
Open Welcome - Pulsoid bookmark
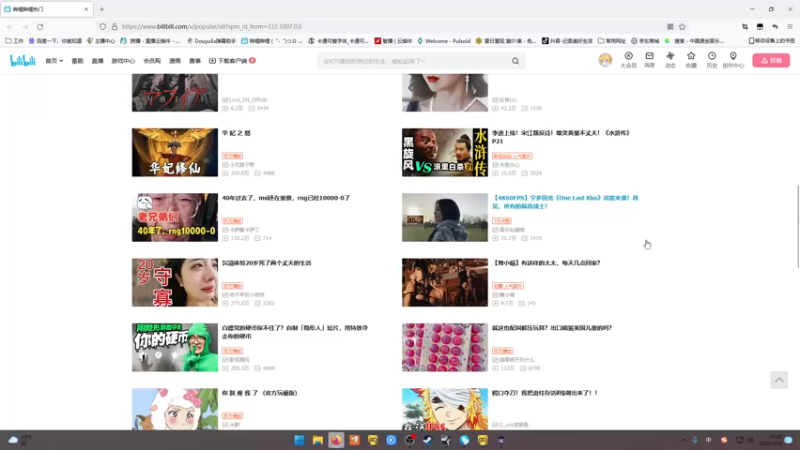pyautogui.click(x=444, y=41)
